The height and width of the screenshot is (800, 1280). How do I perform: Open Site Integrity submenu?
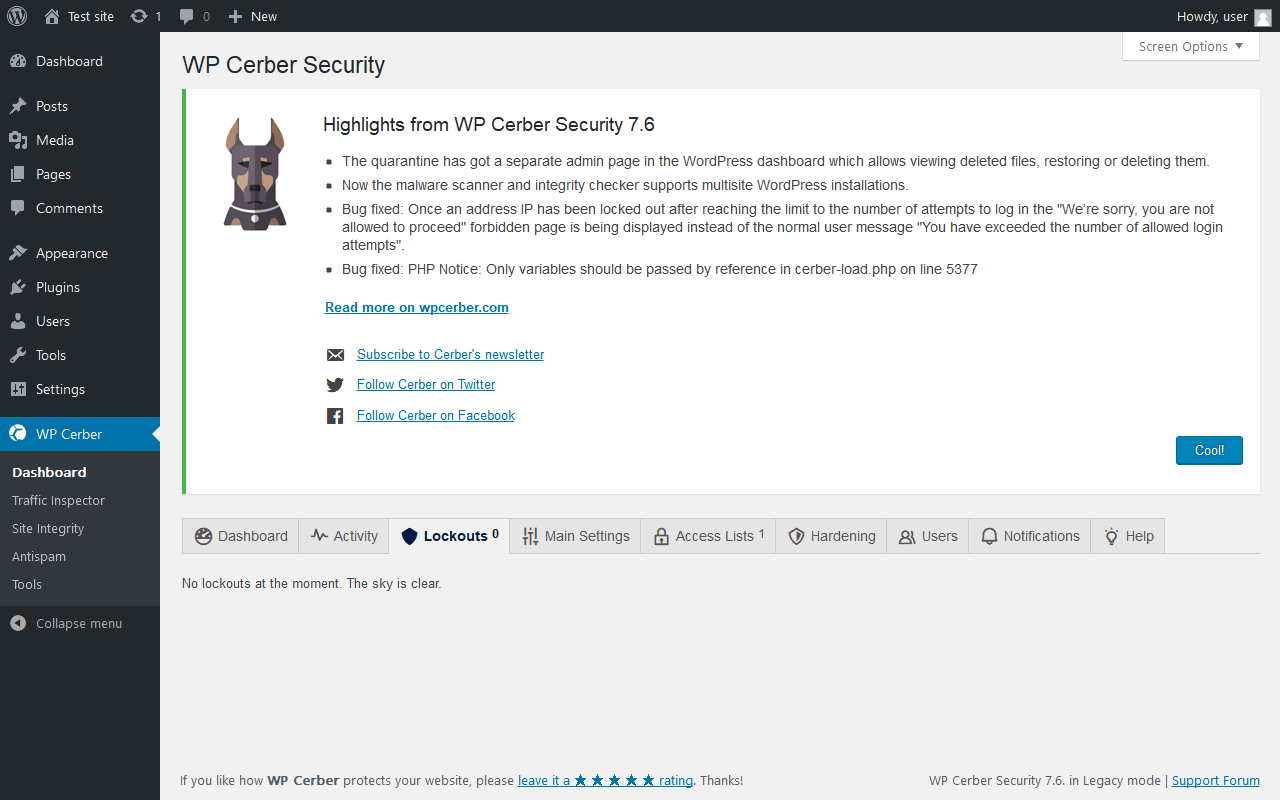[48, 528]
